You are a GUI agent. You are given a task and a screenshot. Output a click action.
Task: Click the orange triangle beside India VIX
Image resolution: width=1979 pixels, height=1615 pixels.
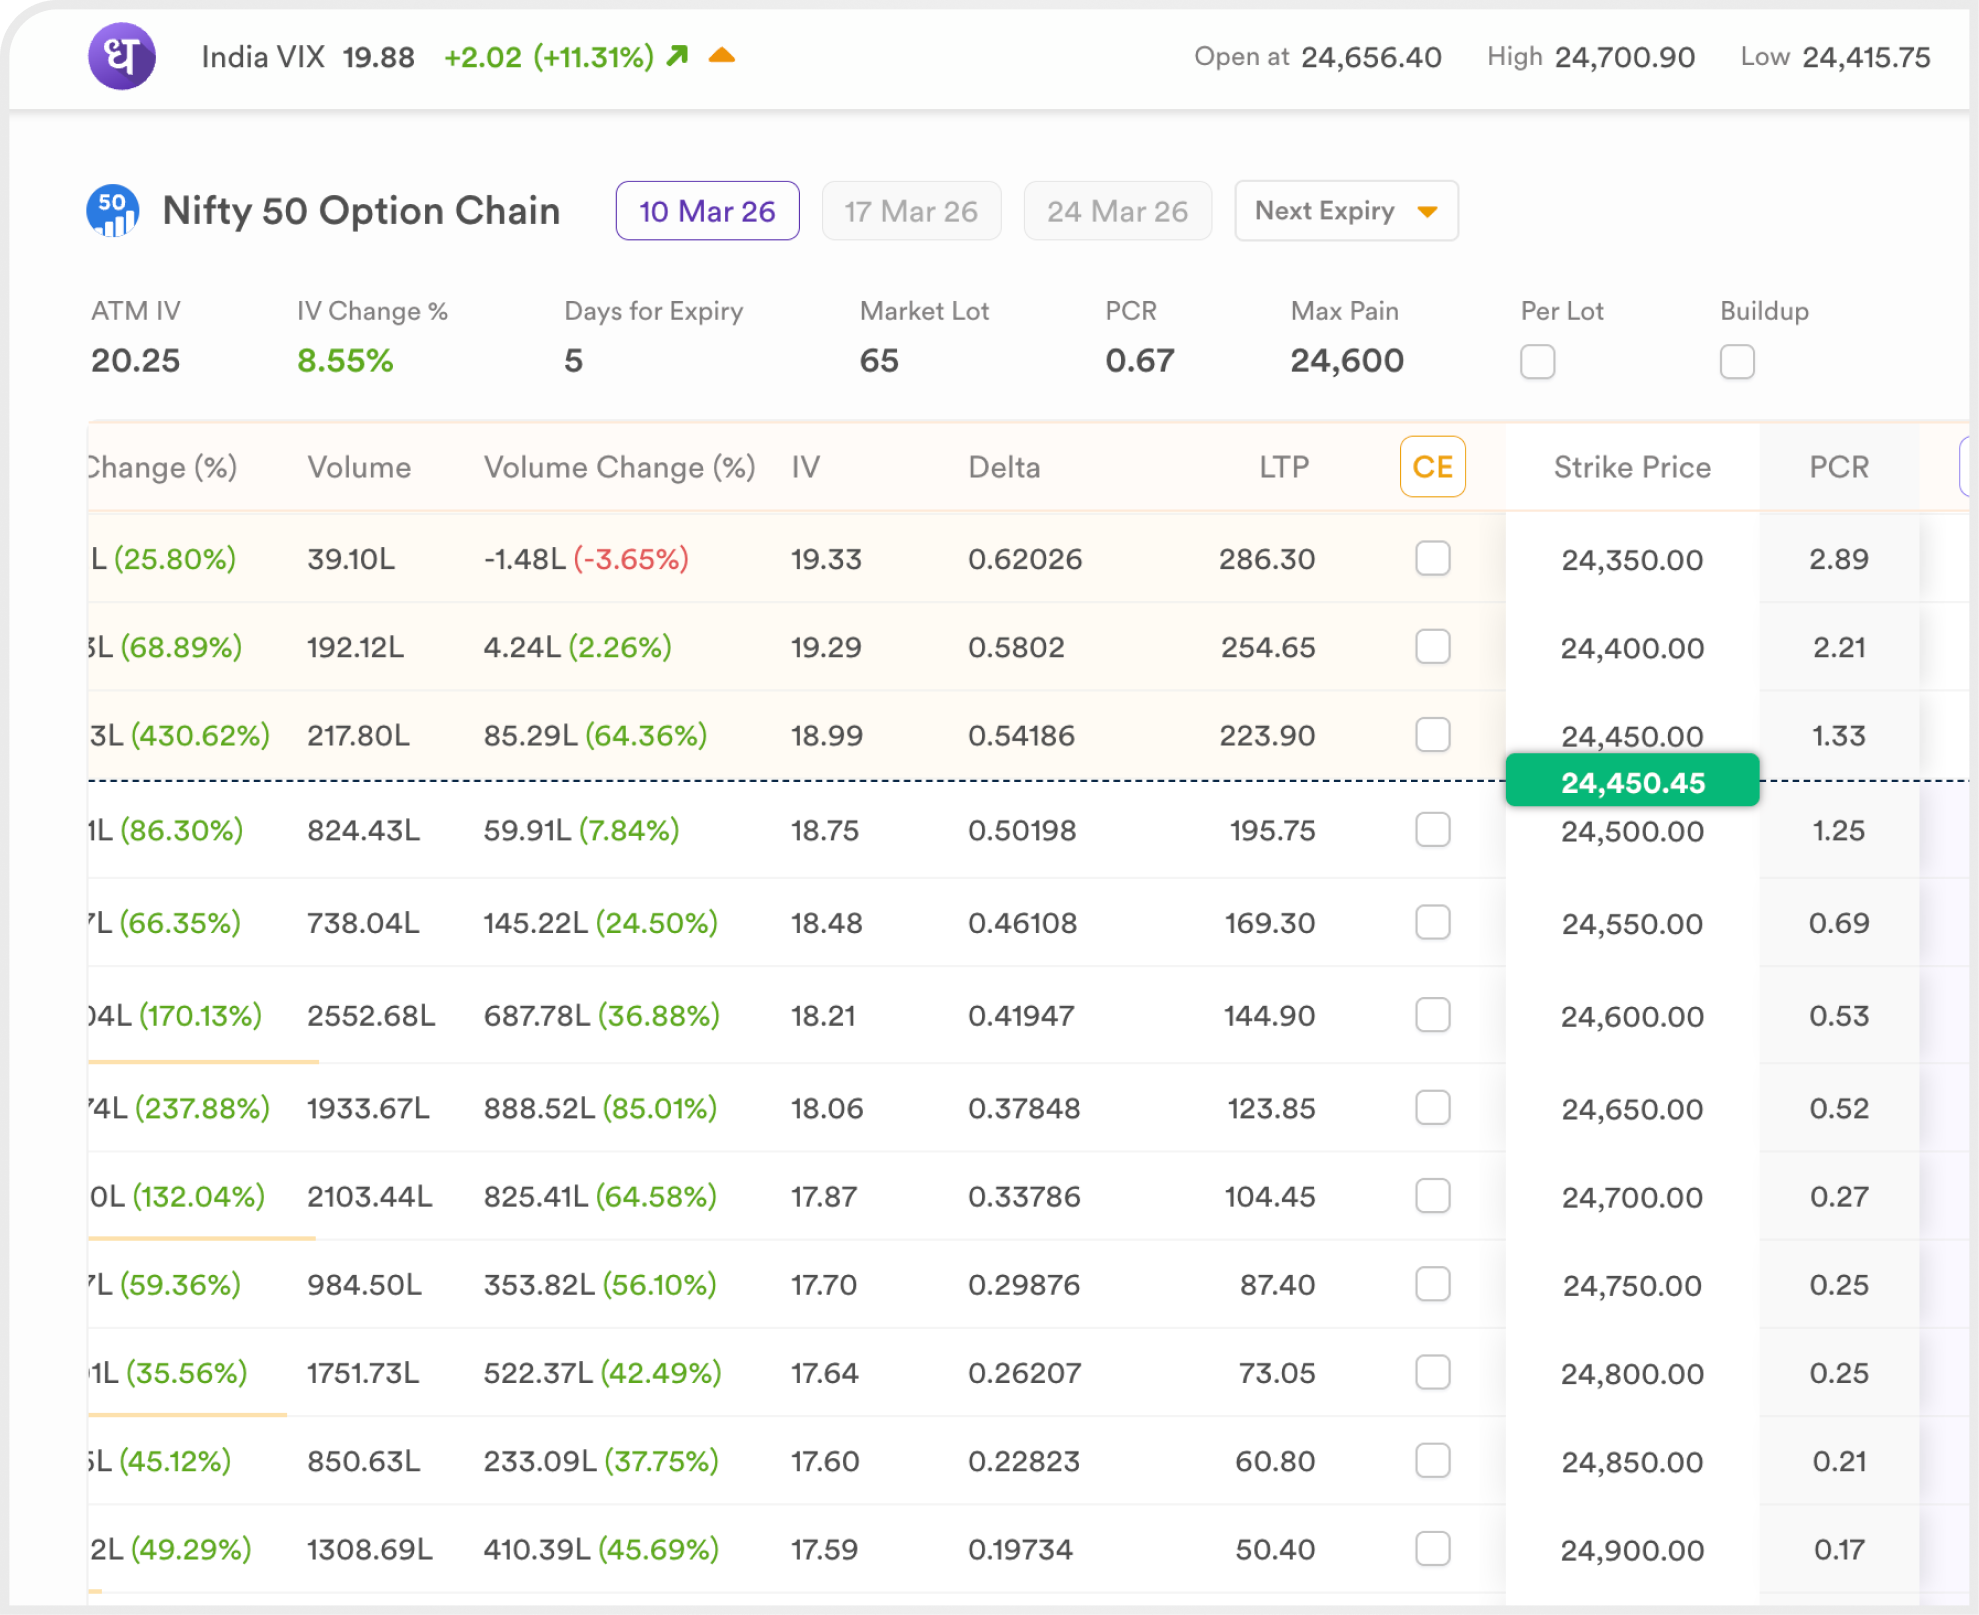(721, 56)
